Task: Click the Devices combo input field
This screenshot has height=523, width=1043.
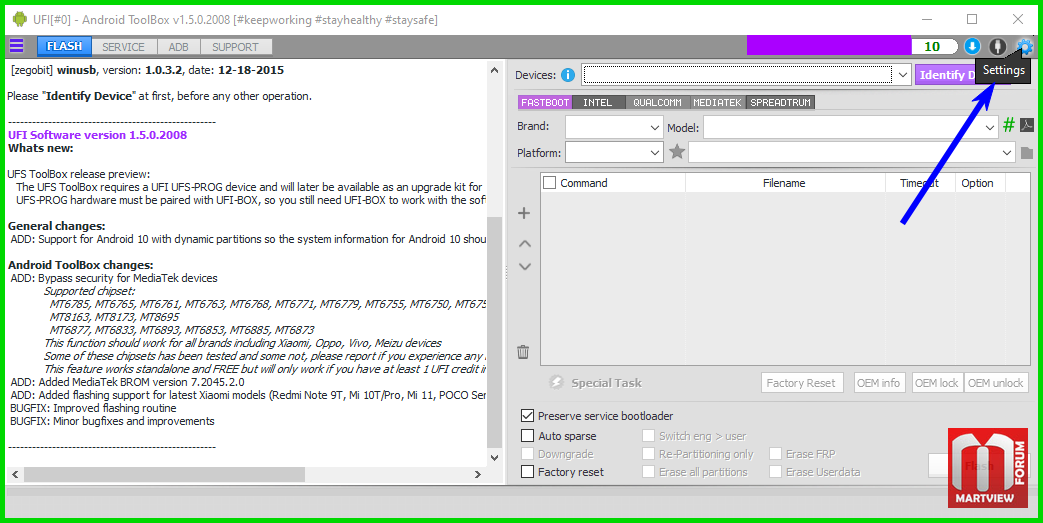Action: (x=738, y=75)
